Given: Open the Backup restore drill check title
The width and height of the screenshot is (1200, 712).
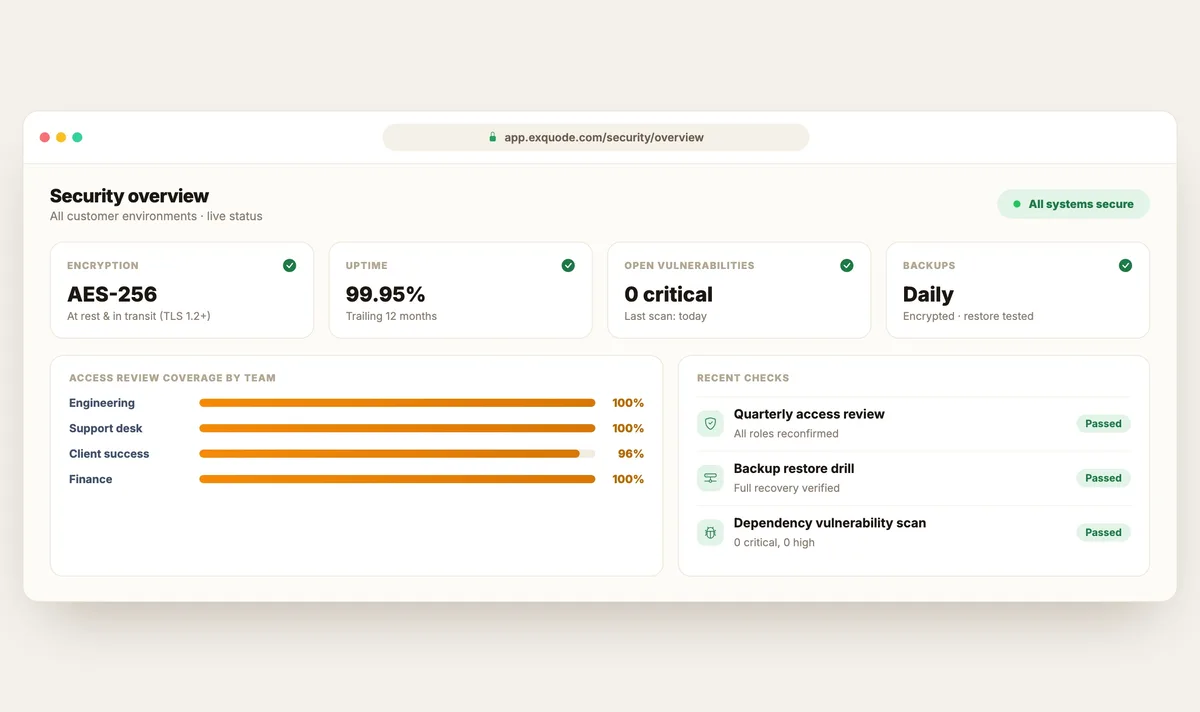Looking at the screenshot, I should 794,468.
